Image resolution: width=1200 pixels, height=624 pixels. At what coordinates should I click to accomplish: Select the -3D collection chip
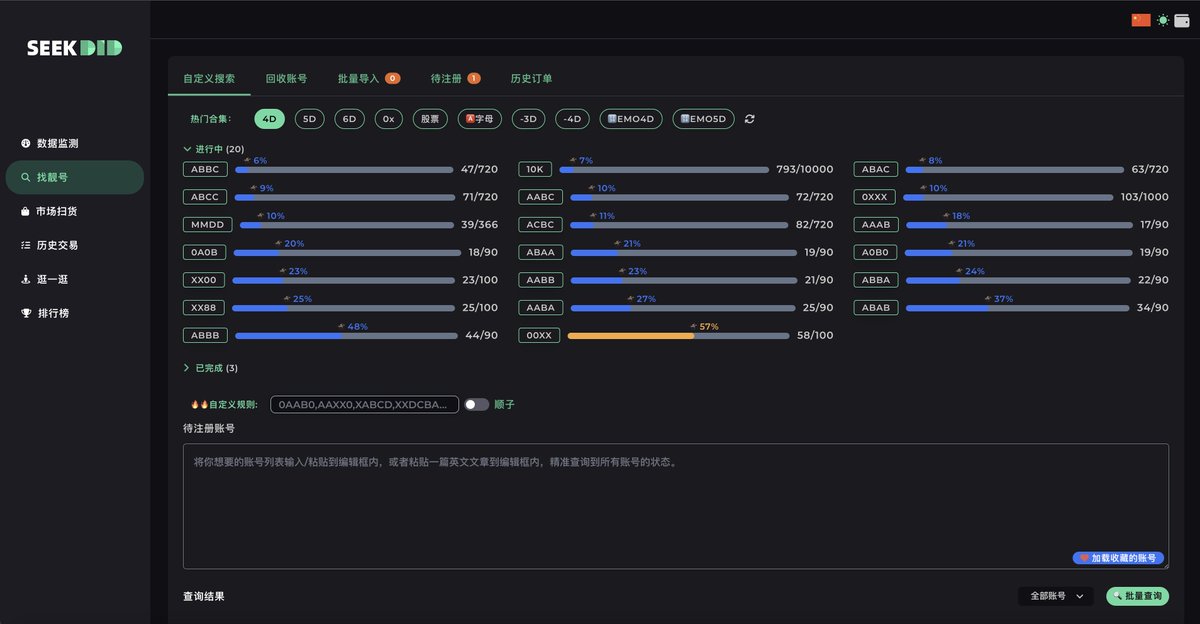[529, 119]
